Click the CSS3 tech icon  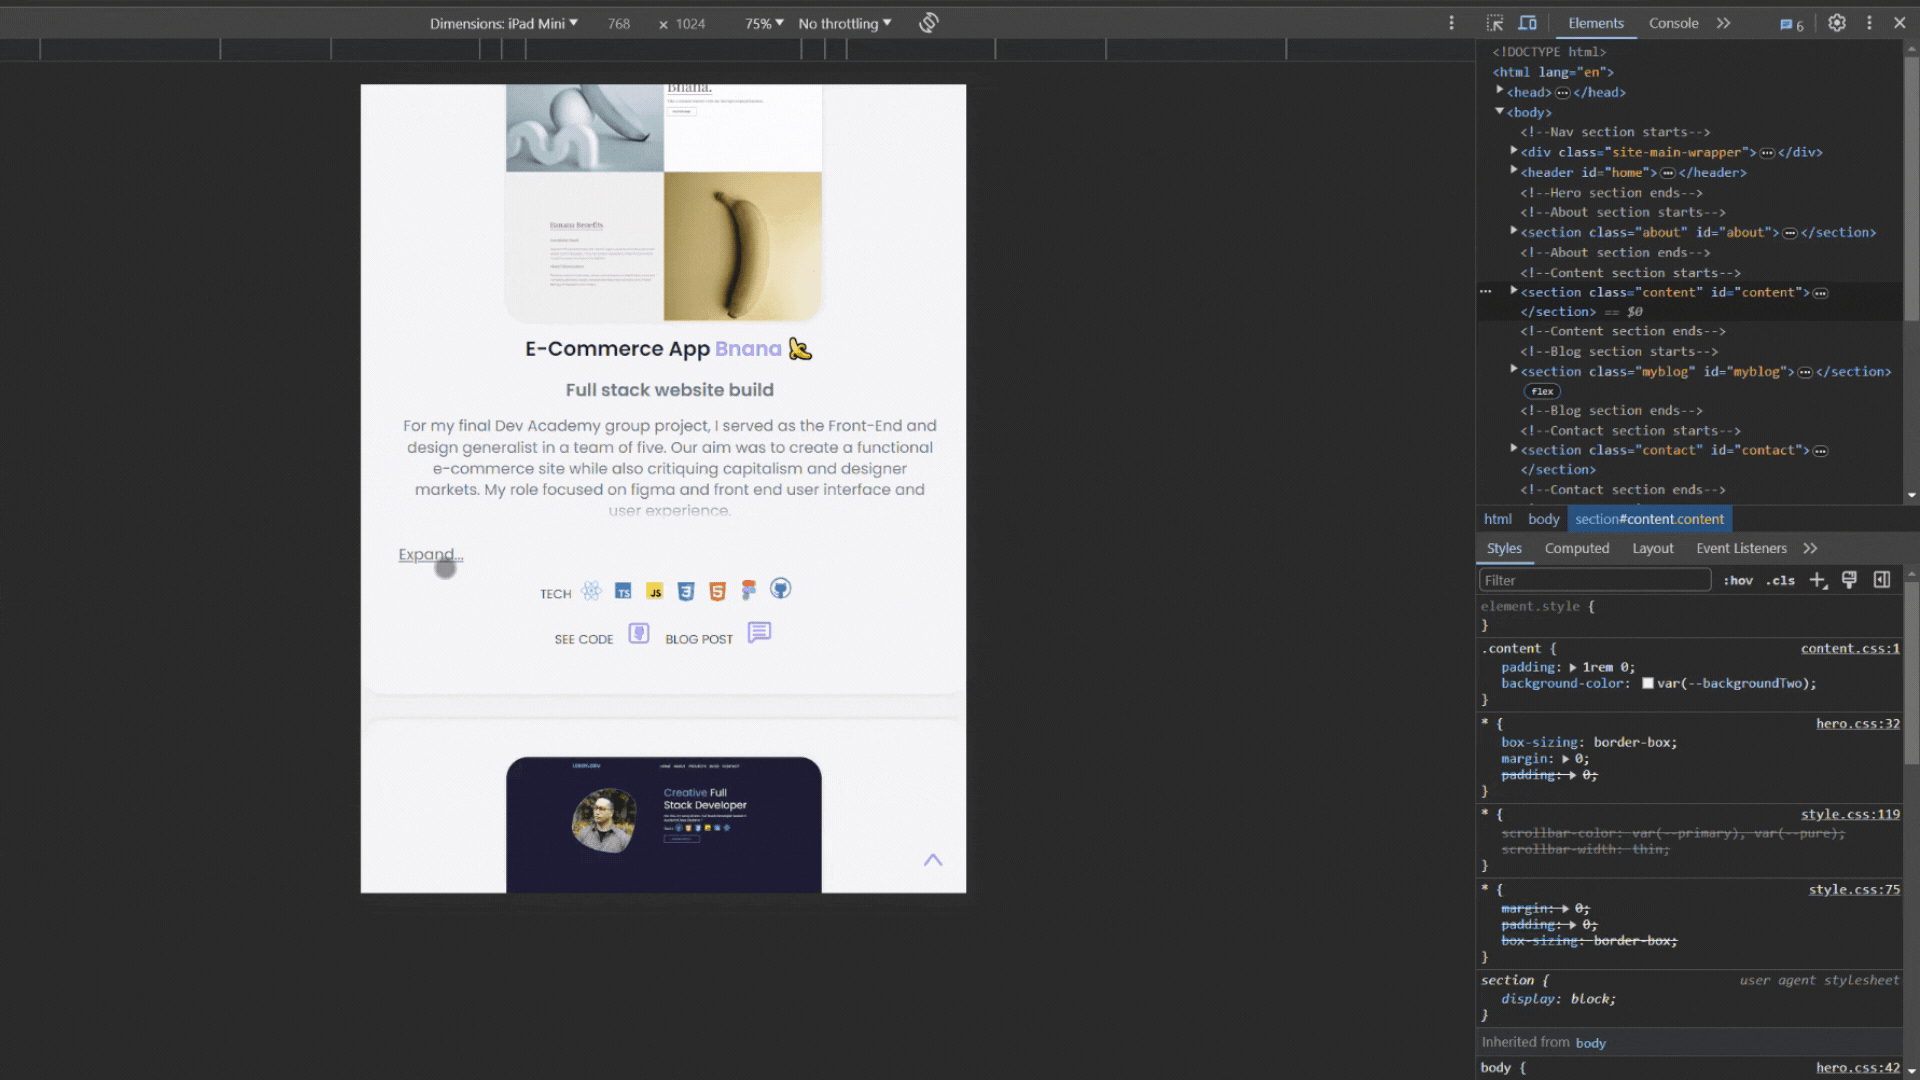pos(686,591)
